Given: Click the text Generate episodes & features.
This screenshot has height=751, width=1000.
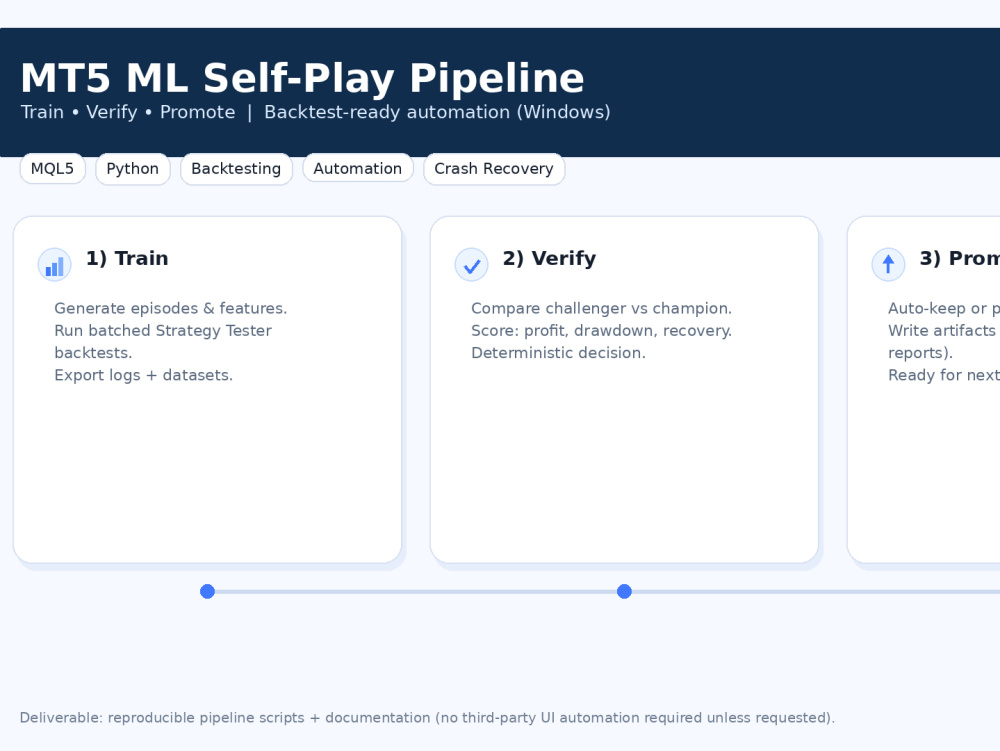Looking at the screenshot, I should [171, 309].
